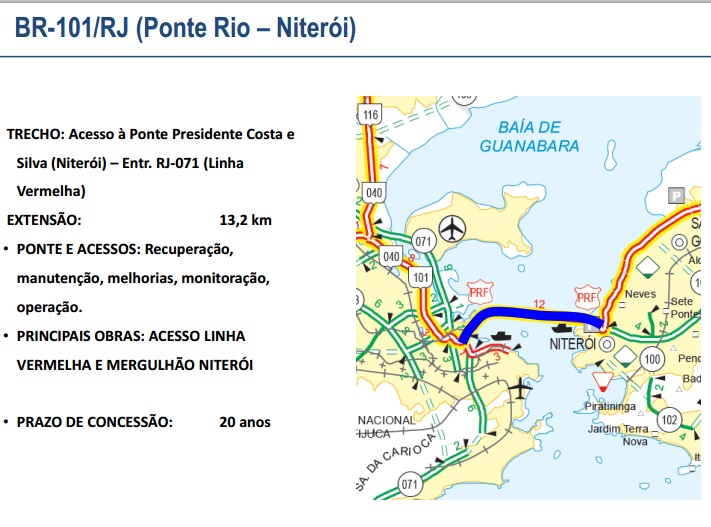Click the PRF shield at Rio bridge end
Screen dimensions: 711x527
click(x=480, y=293)
